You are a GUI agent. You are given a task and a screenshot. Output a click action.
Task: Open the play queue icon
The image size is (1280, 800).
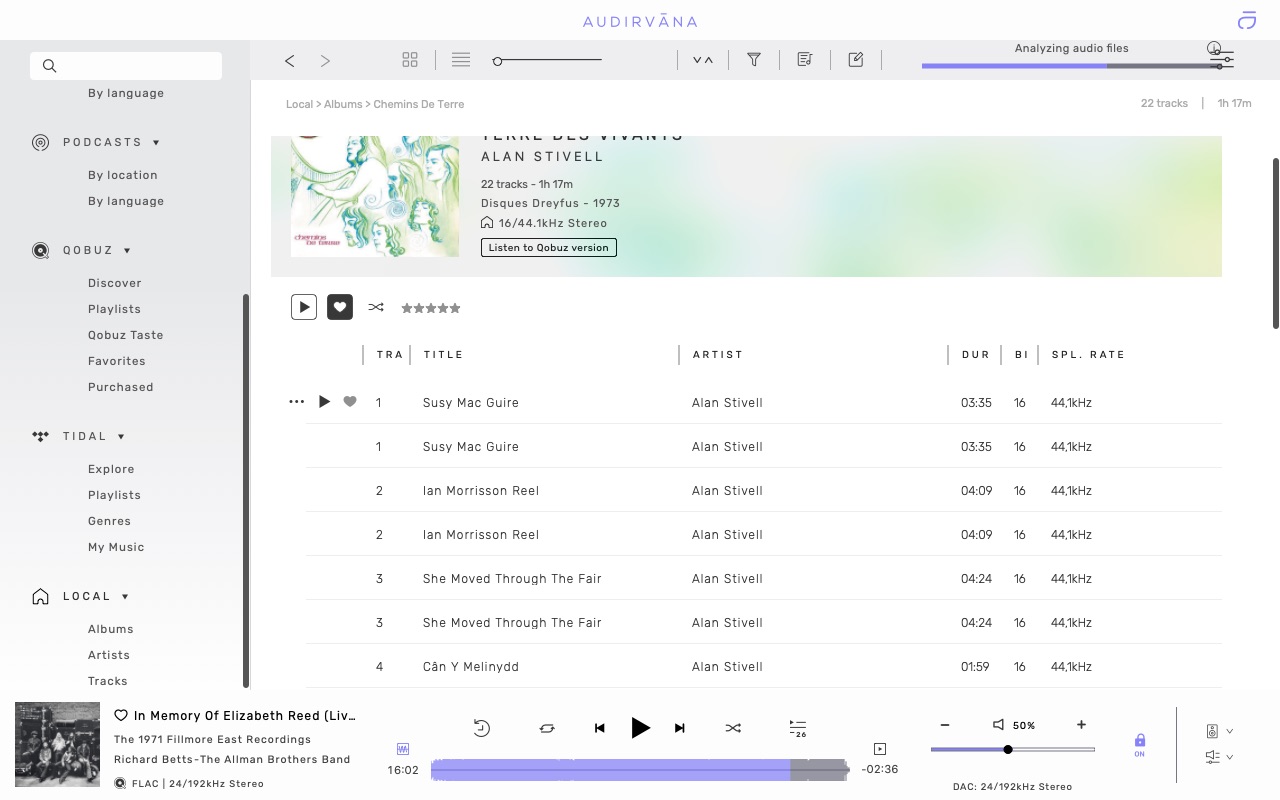[x=797, y=728]
